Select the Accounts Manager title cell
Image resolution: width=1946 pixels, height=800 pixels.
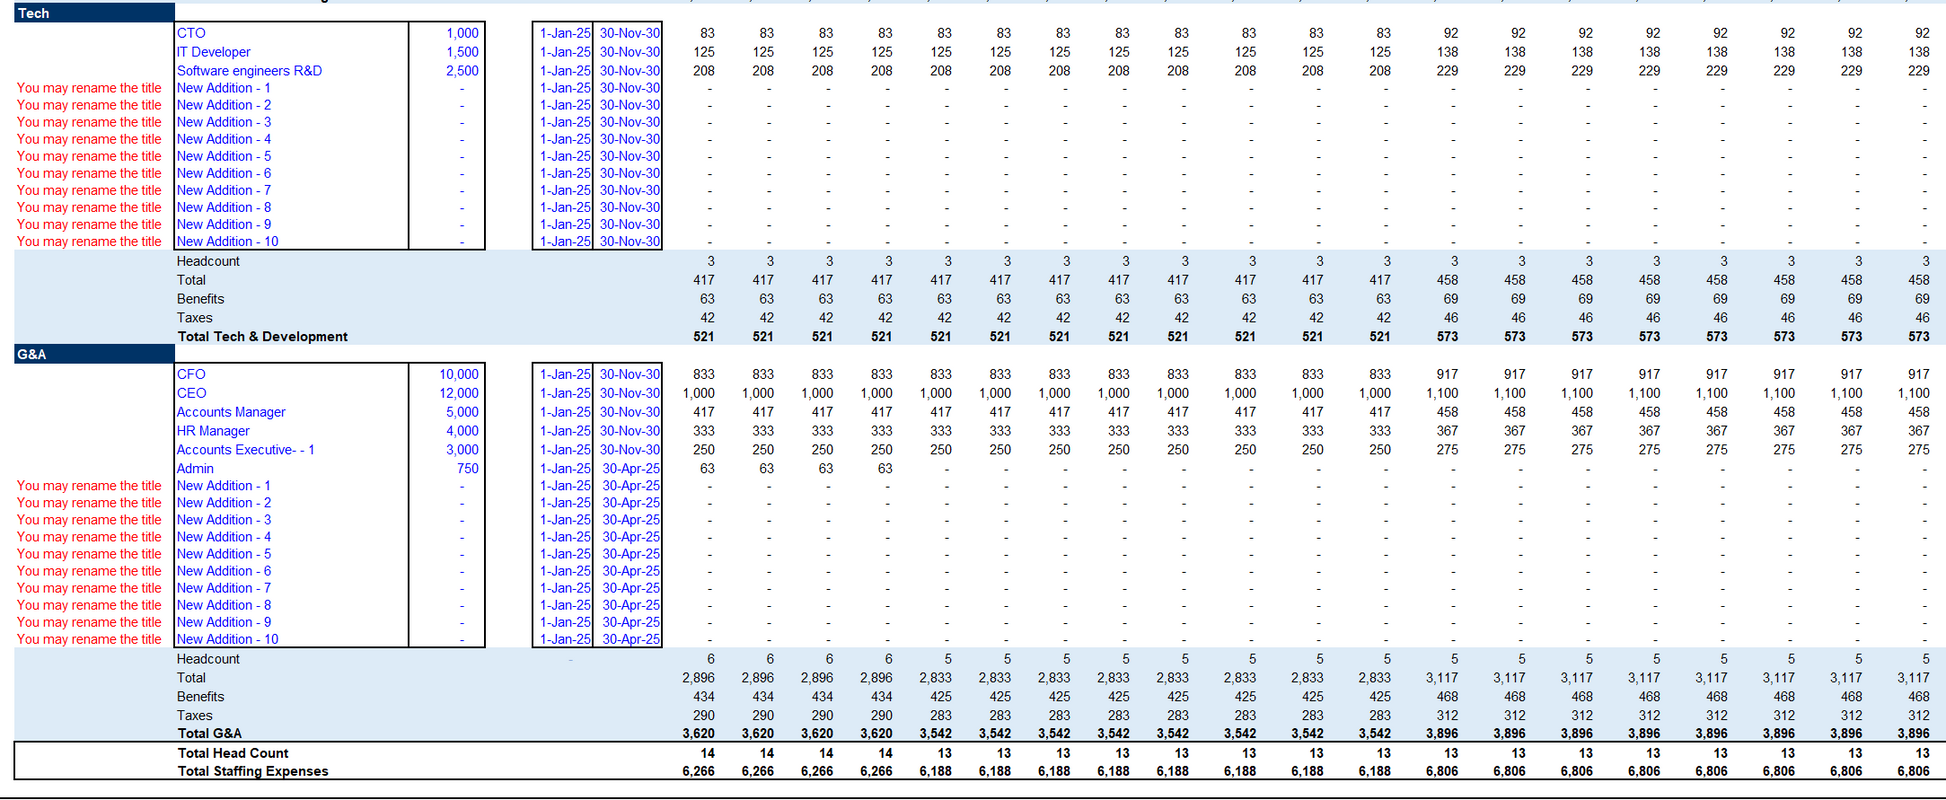(231, 412)
